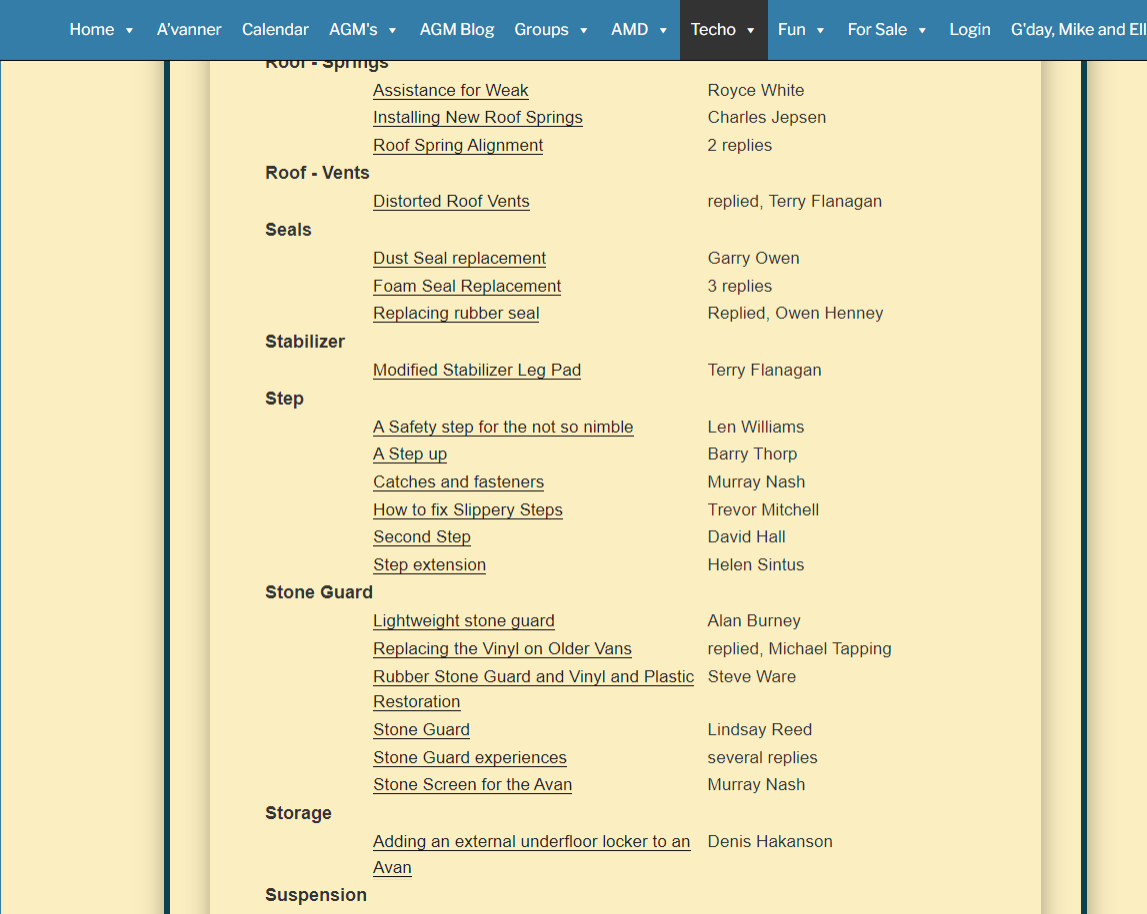Screen dimensions: 1147x914
Task: Open the Dust Seal replacement link
Action: [459, 258]
